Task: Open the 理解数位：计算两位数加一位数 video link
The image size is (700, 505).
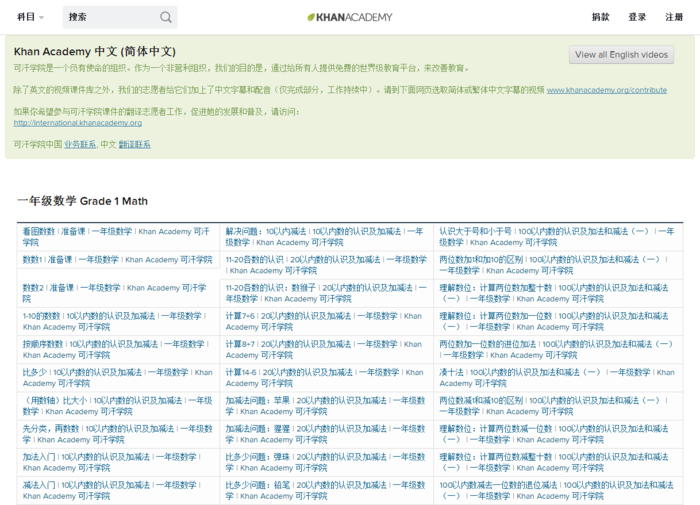Action: (x=554, y=321)
